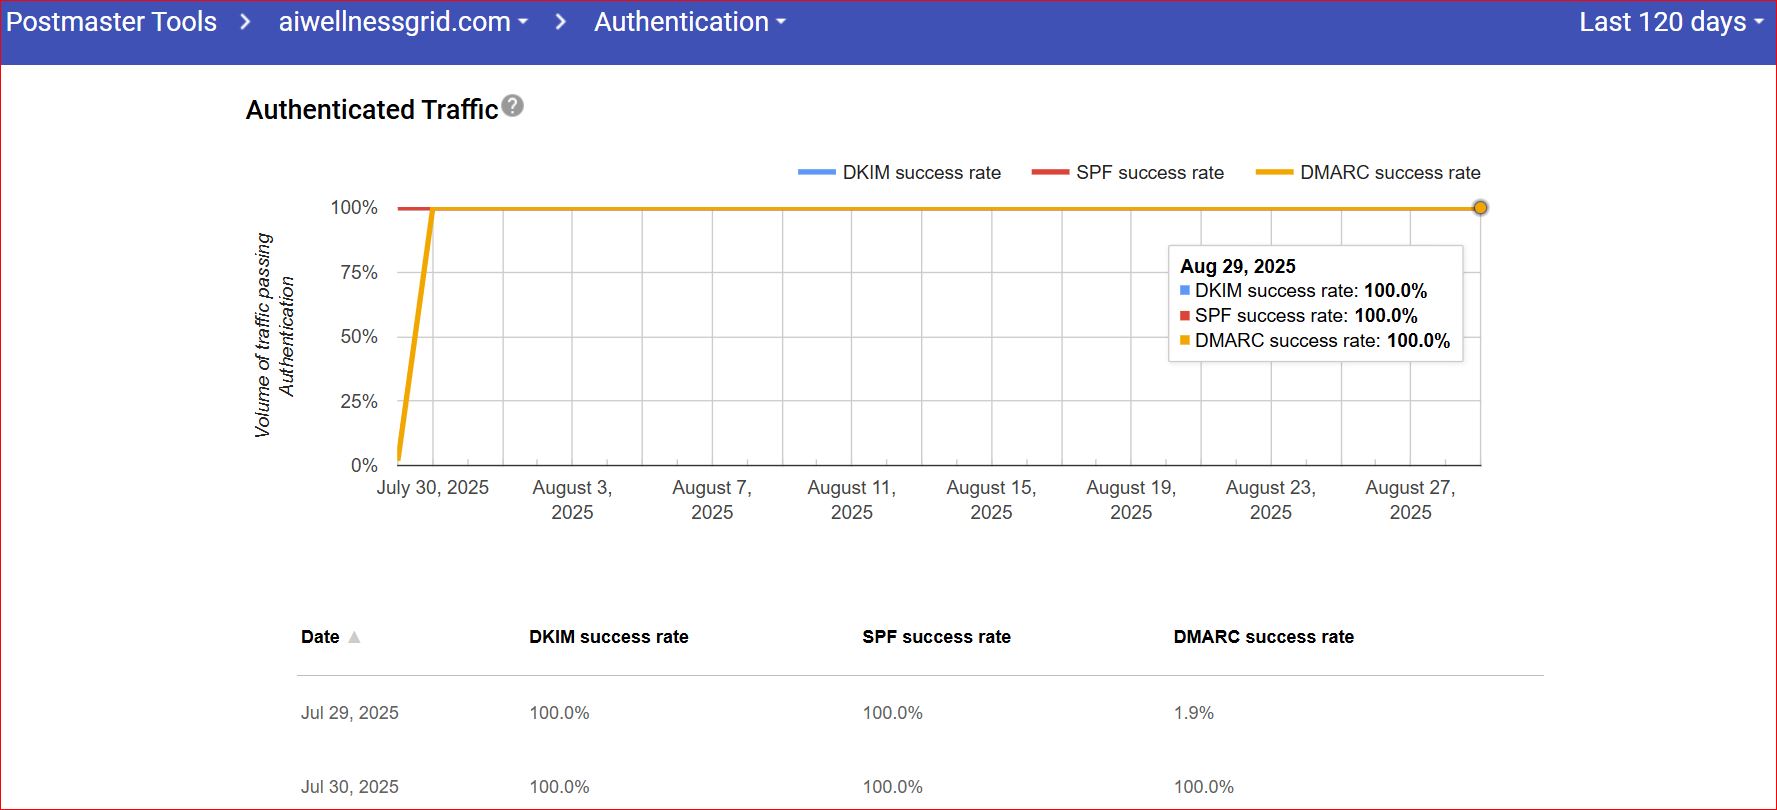Click the breadcrumb chevron after Postmaster Tools
The width and height of the screenshot is (1777, 810).
point(245,22)
